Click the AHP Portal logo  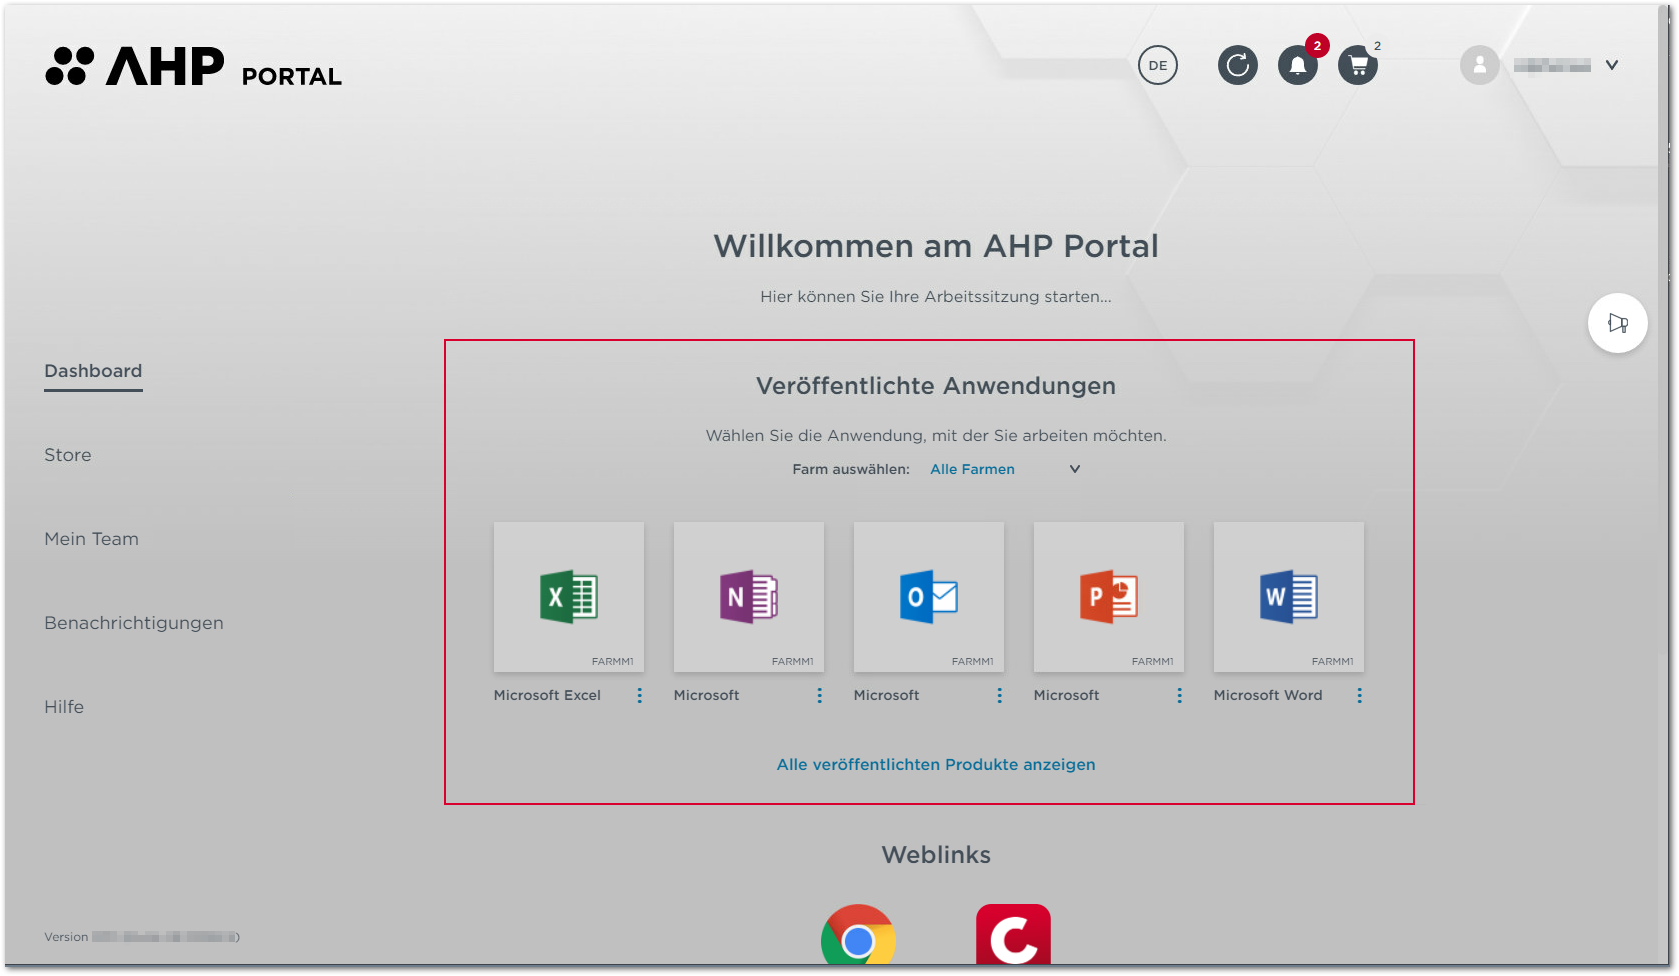[x=193, y=66]
